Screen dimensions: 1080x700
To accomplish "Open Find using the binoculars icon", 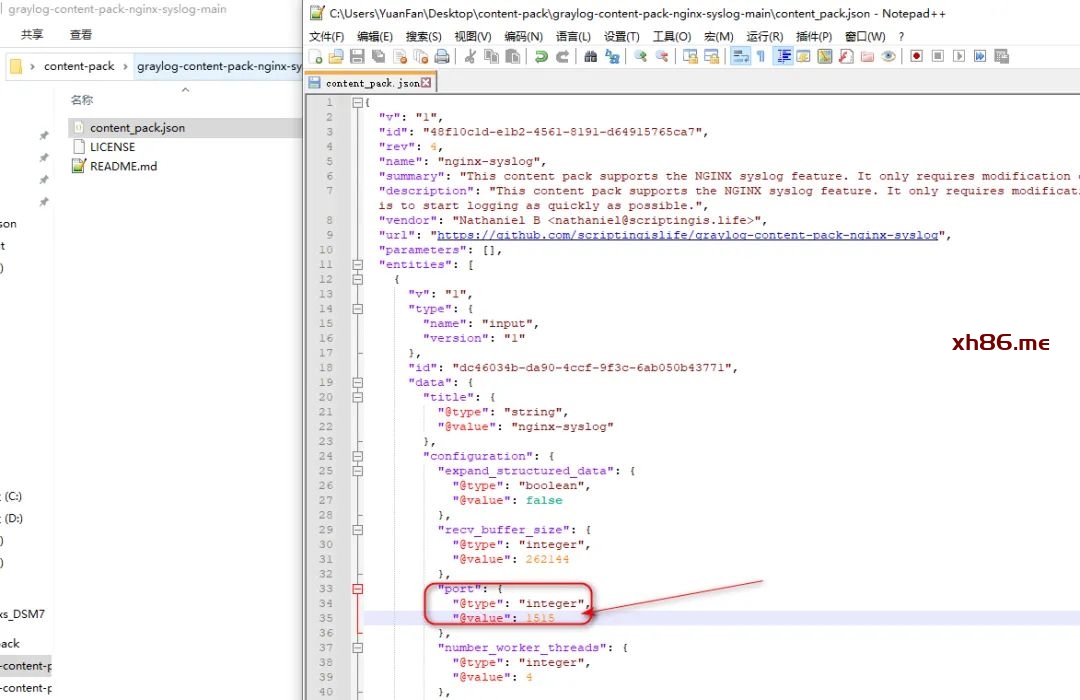I will click(x=590, y=57).
